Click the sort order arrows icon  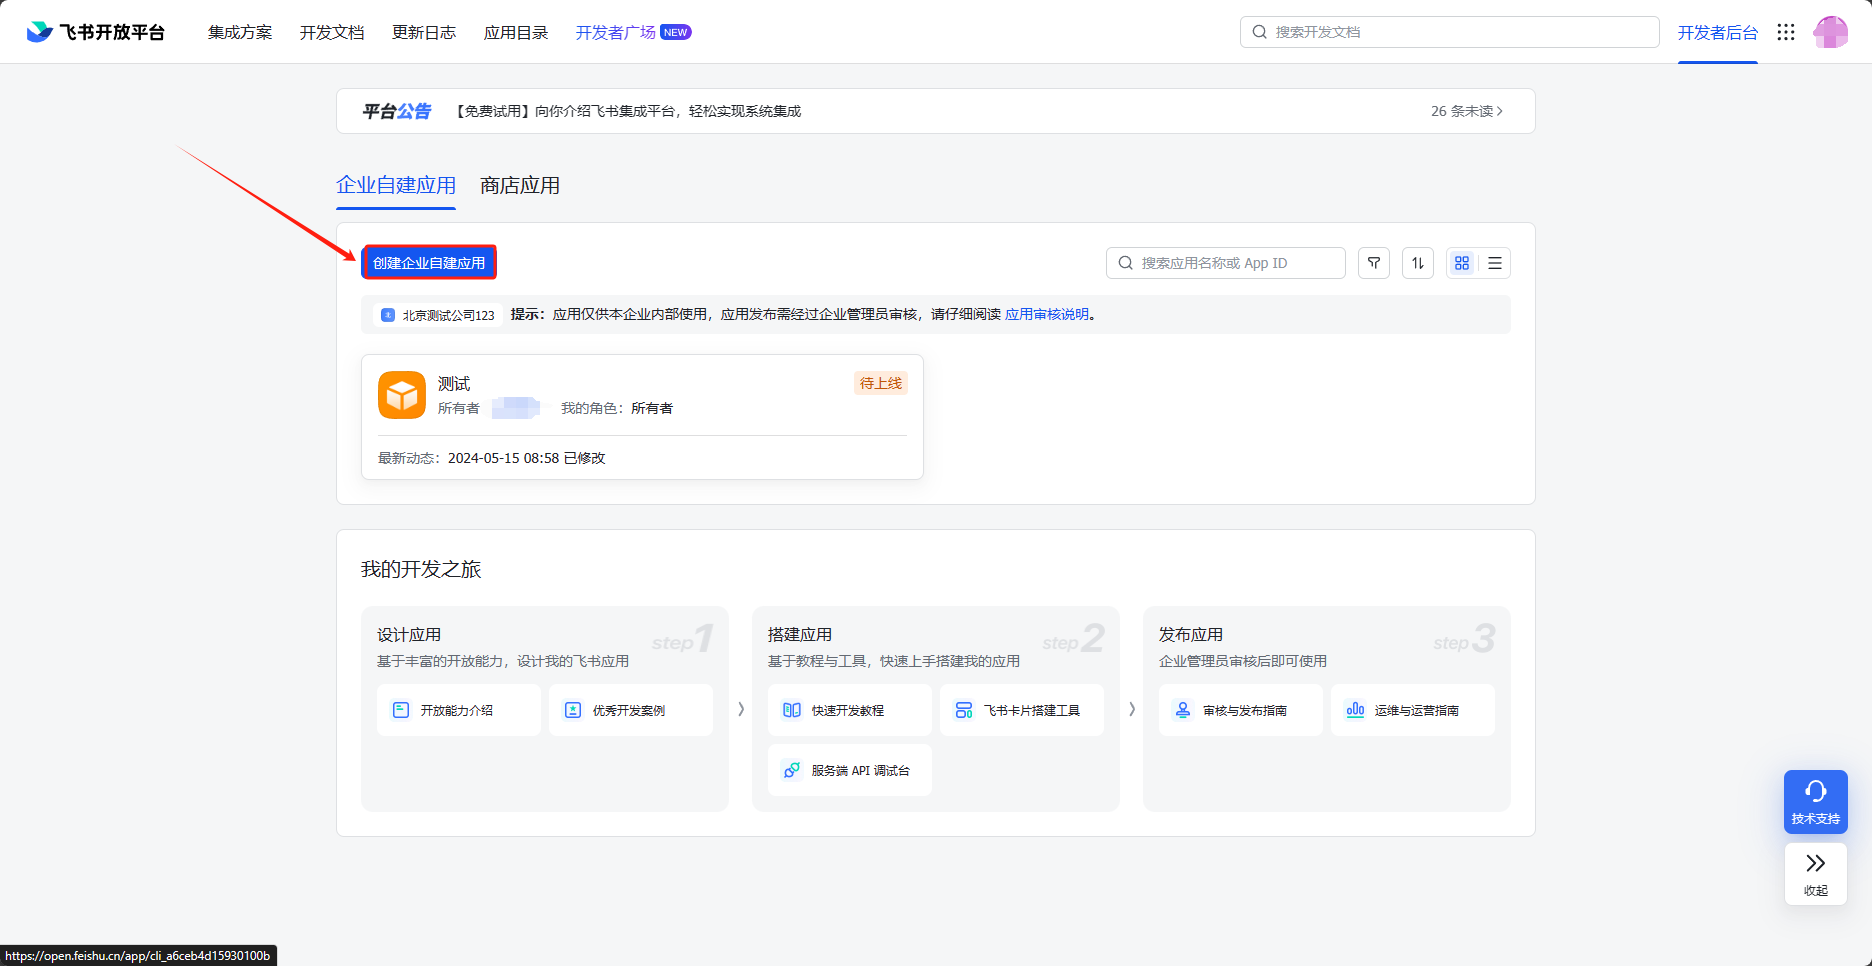[x=1418, y=263]
